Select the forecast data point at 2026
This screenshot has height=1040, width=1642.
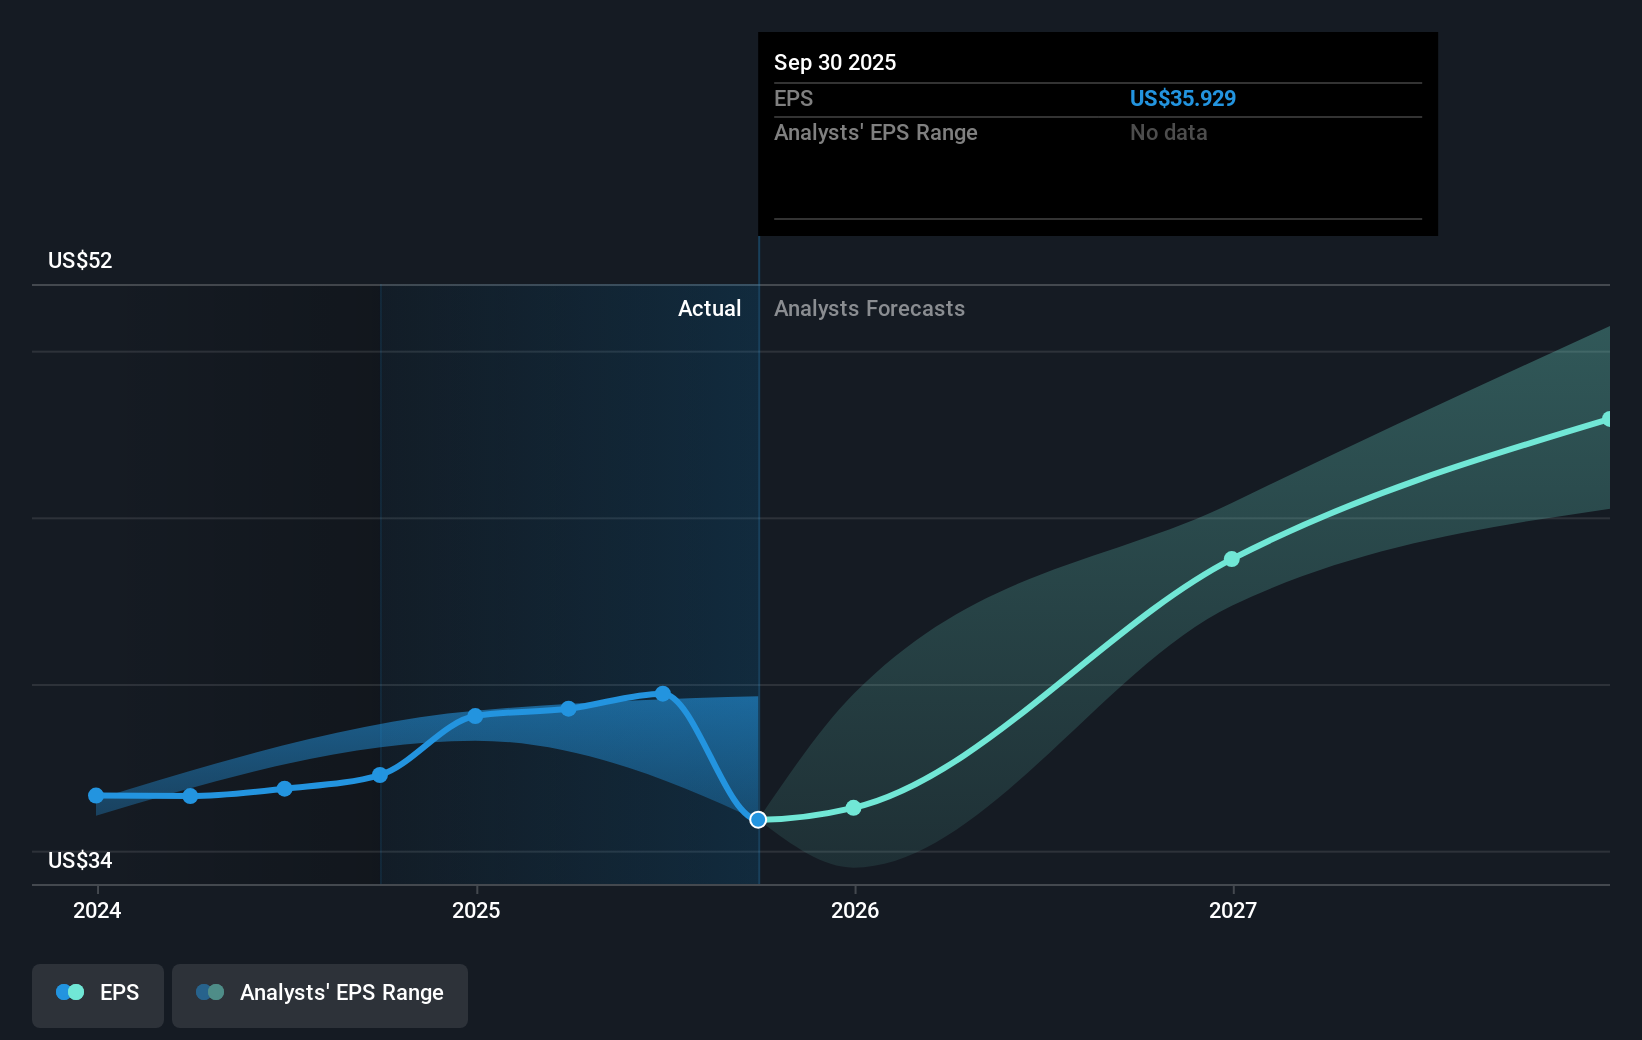[x=853, y=808]
